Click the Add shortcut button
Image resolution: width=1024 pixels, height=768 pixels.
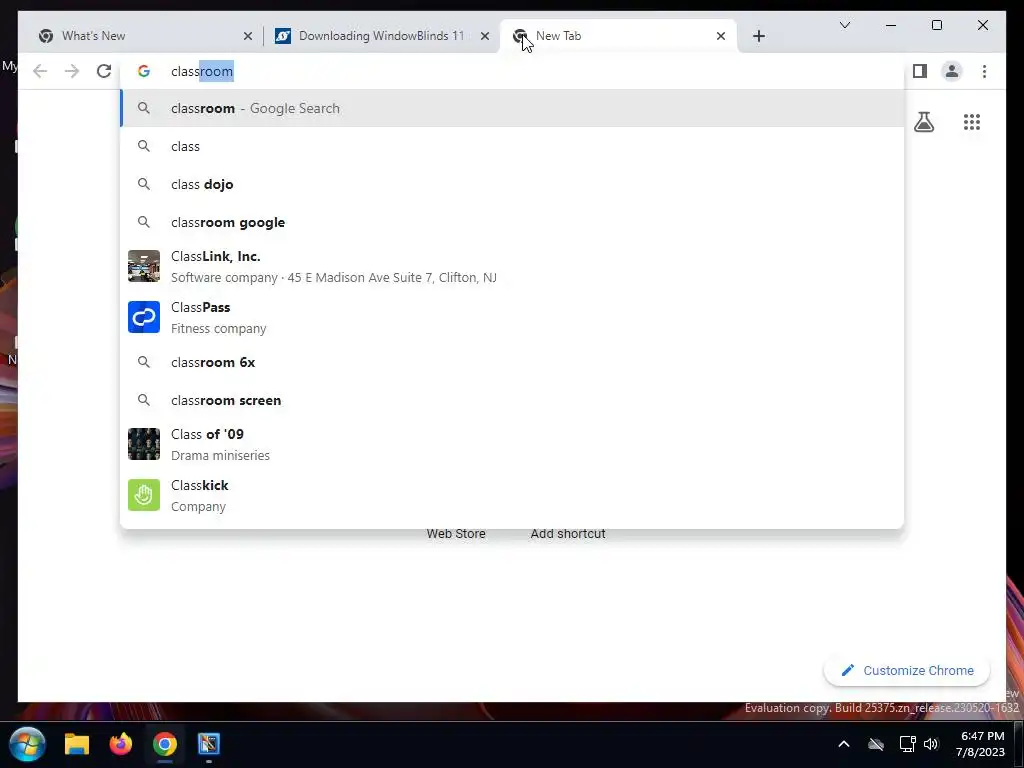coord(568,534)
